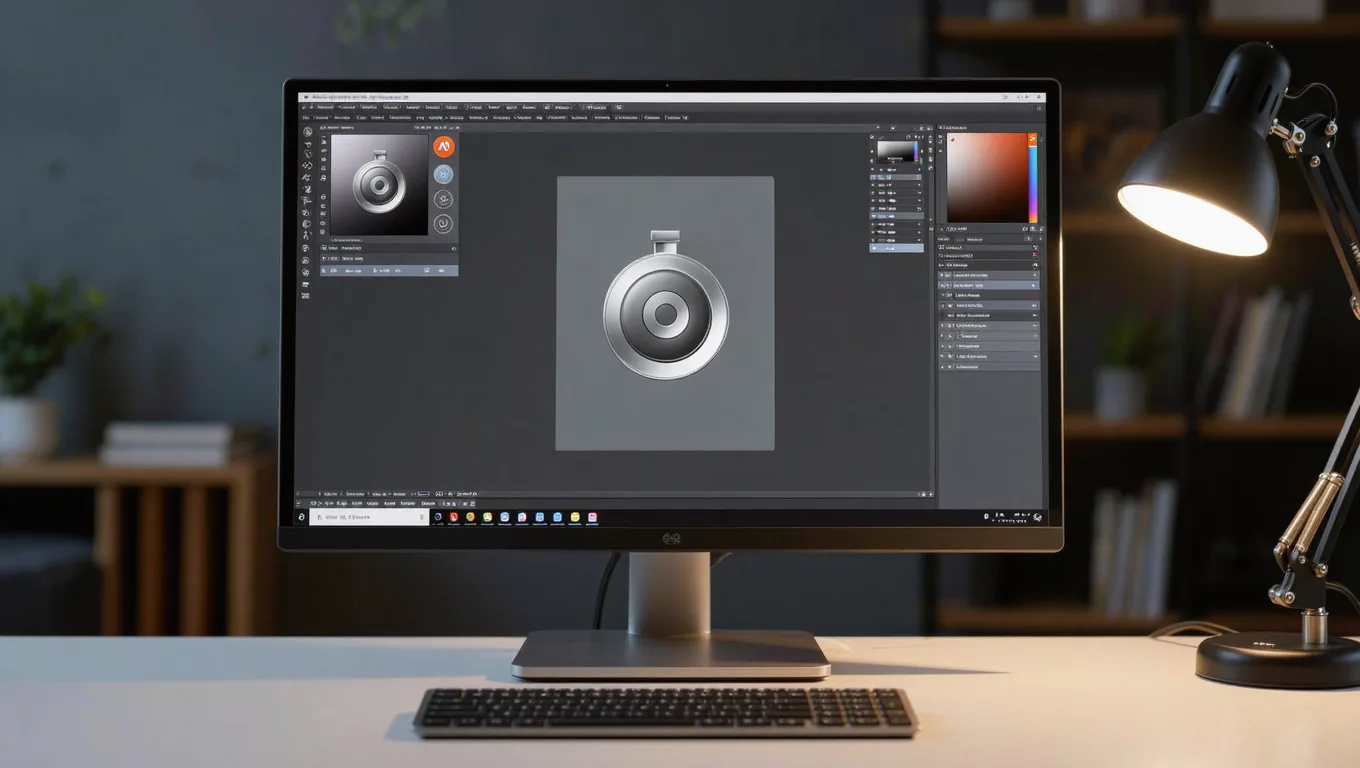Image resolution: width=1360 pixels, height=768 pixels.
Task: Toggle the red indicator box above layers list
Action: pyautogui.click(x=1035, y=255)
